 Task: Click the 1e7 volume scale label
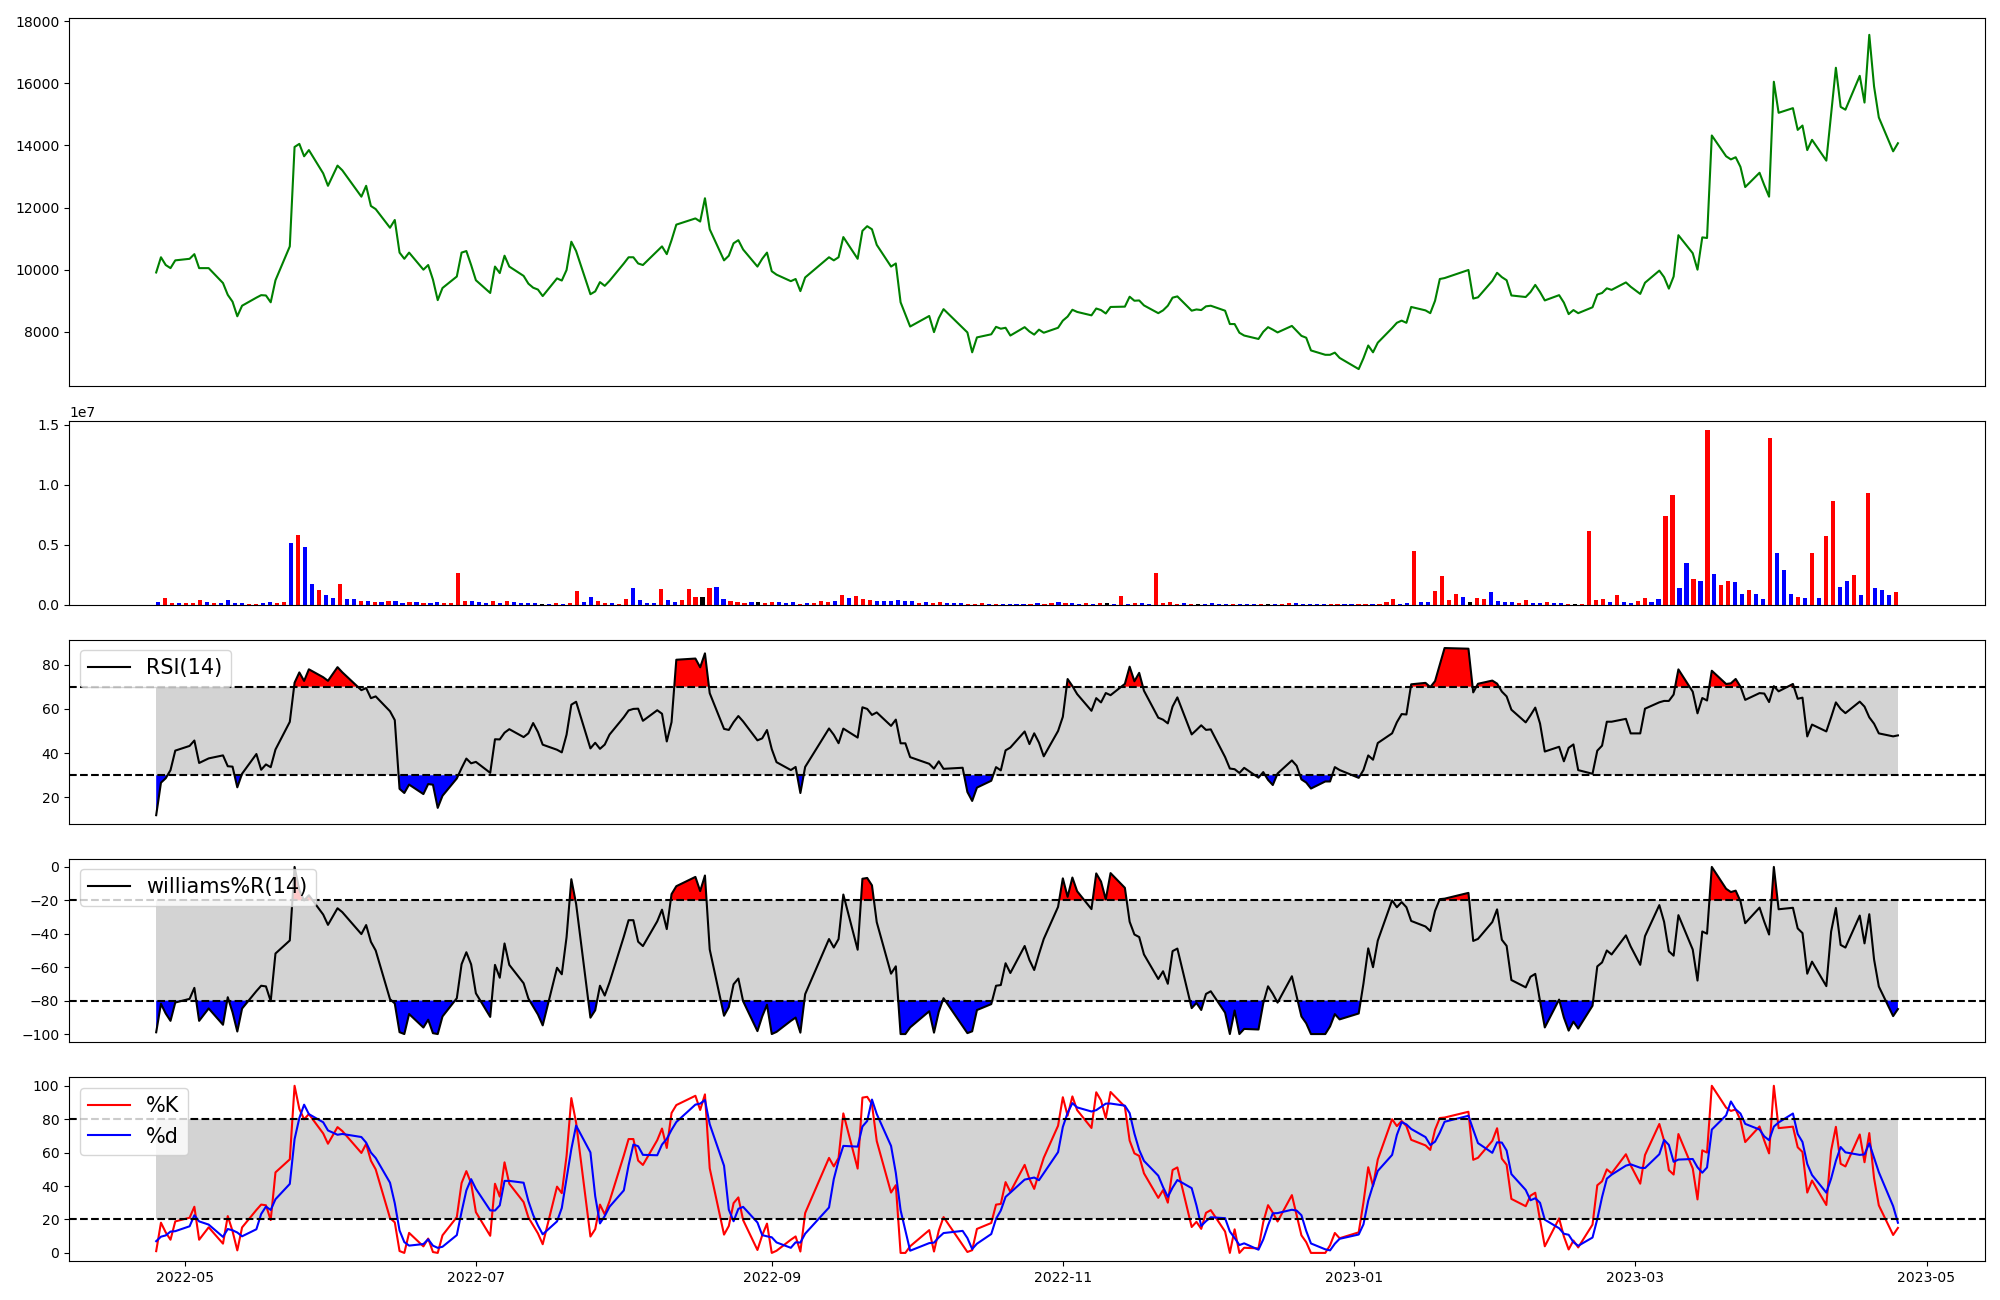point(82,412)
